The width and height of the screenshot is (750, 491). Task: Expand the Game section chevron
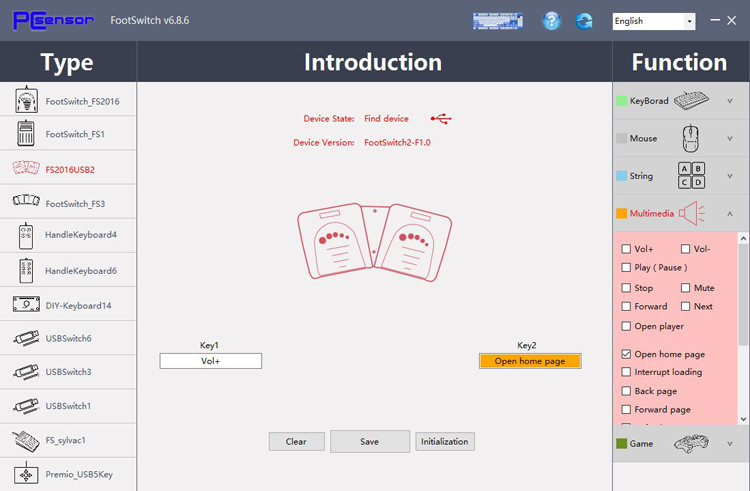click(730, 444)
